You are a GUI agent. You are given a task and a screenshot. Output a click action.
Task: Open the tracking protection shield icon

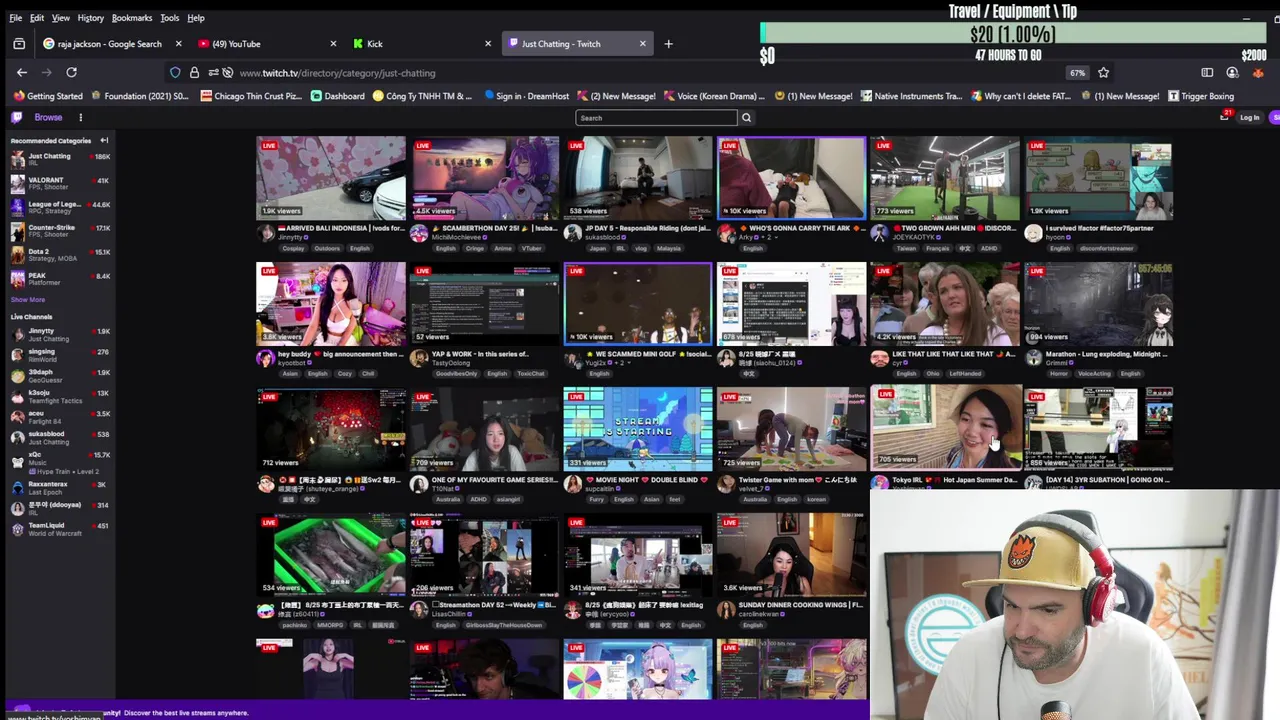click(175, 72)
